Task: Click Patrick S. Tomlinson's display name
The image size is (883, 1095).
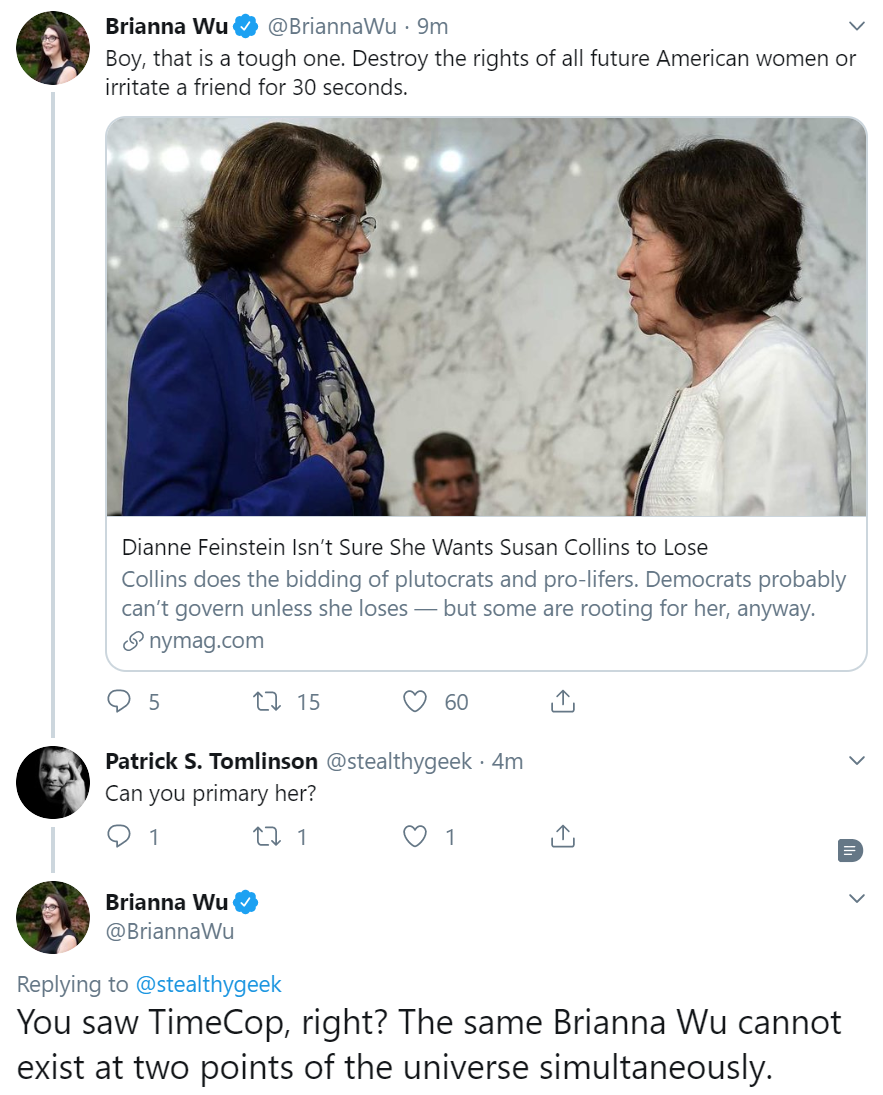Action: tap(212, 761)
